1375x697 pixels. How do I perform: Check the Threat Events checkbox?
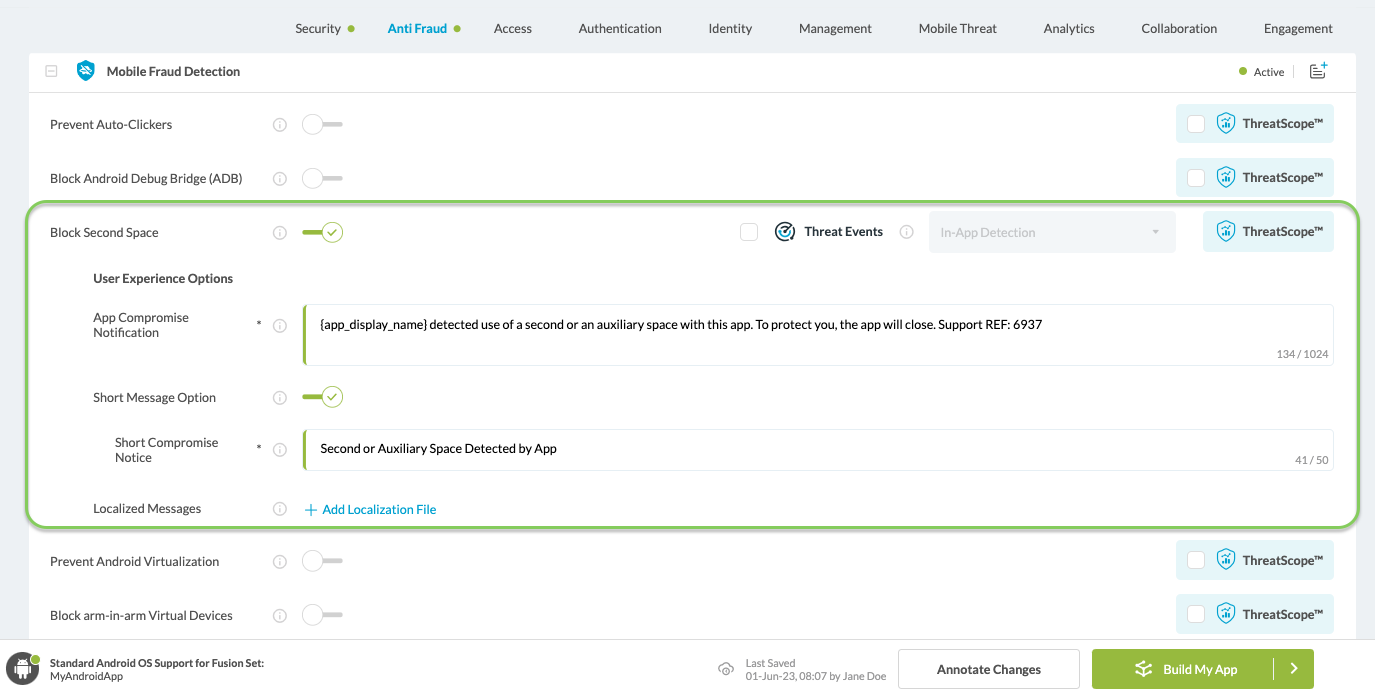[x=749, y=232]
